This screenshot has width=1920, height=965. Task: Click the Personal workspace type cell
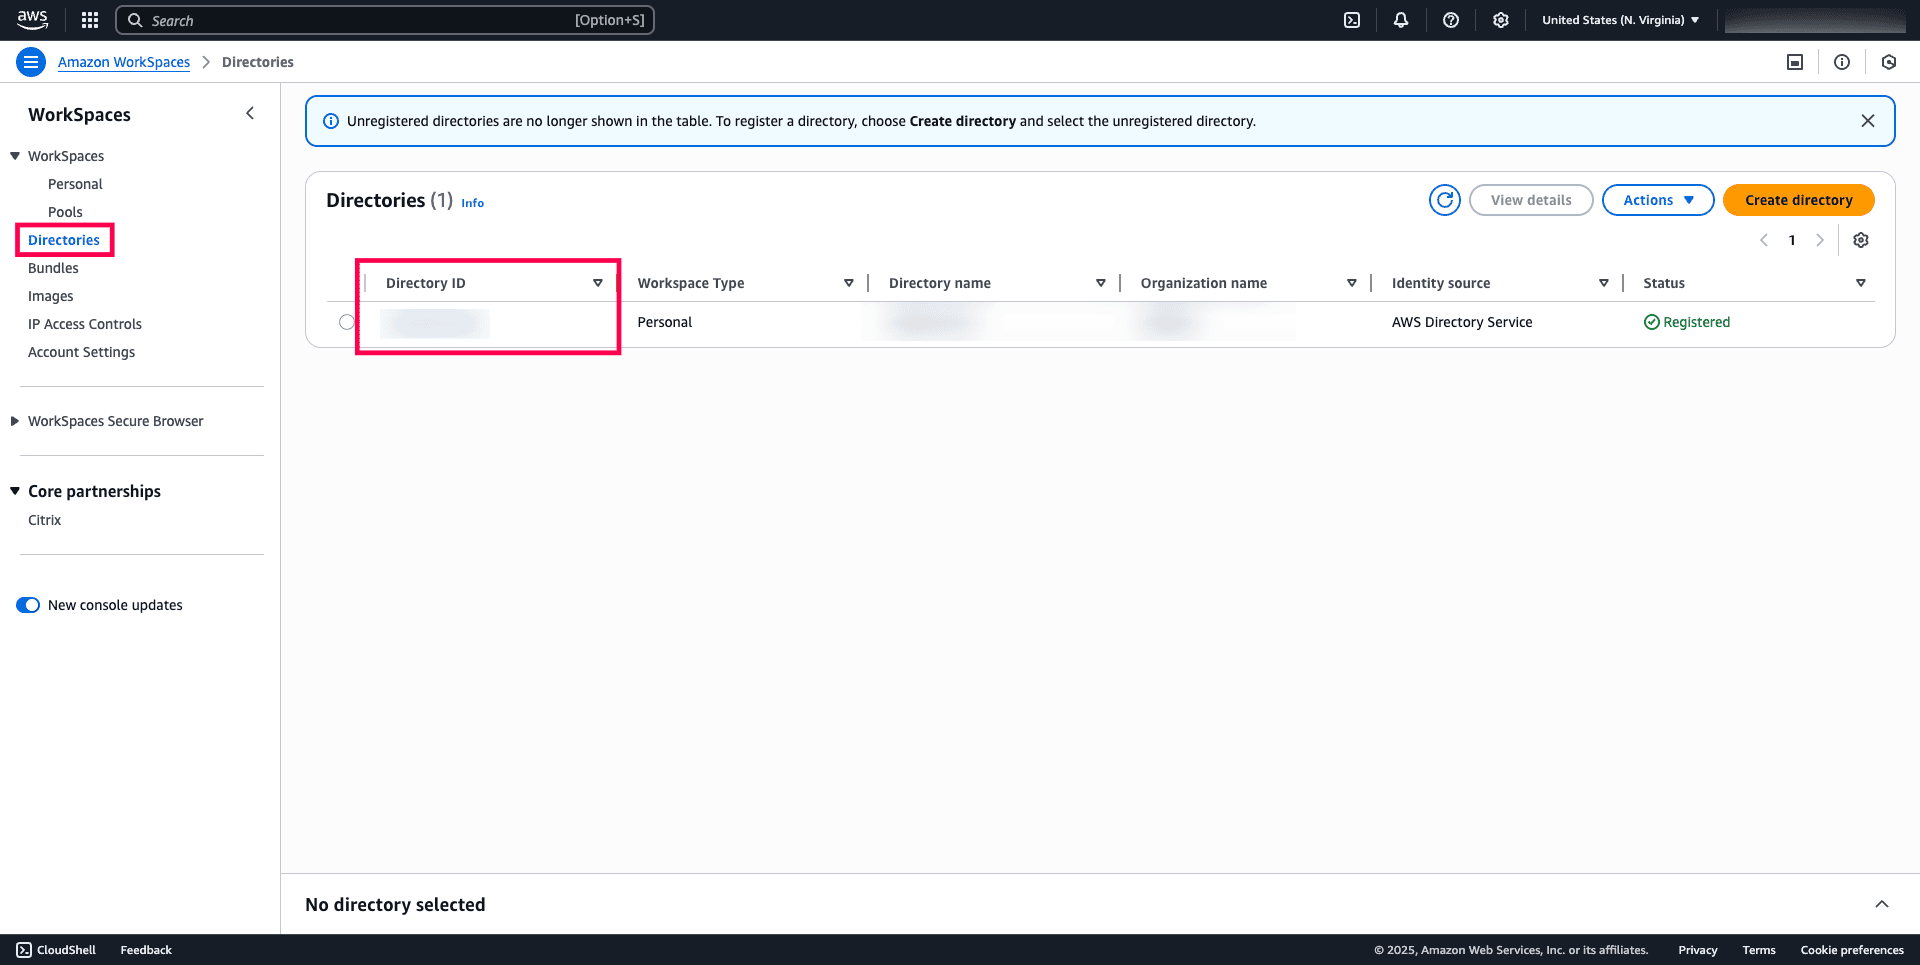click(665, 322)
